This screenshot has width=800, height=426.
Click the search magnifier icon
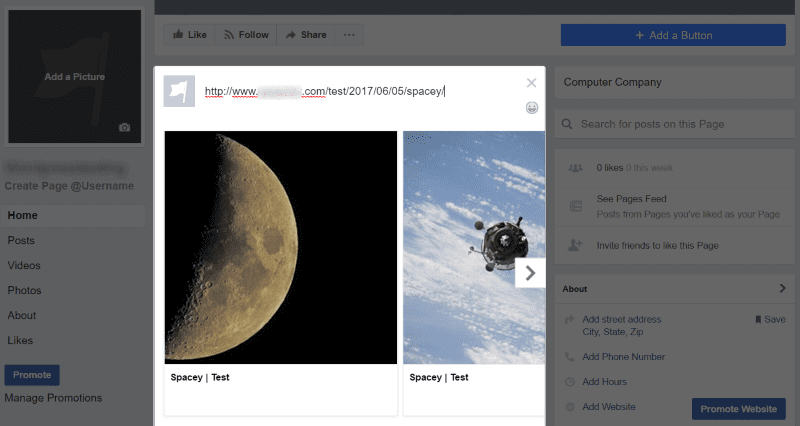567,124
